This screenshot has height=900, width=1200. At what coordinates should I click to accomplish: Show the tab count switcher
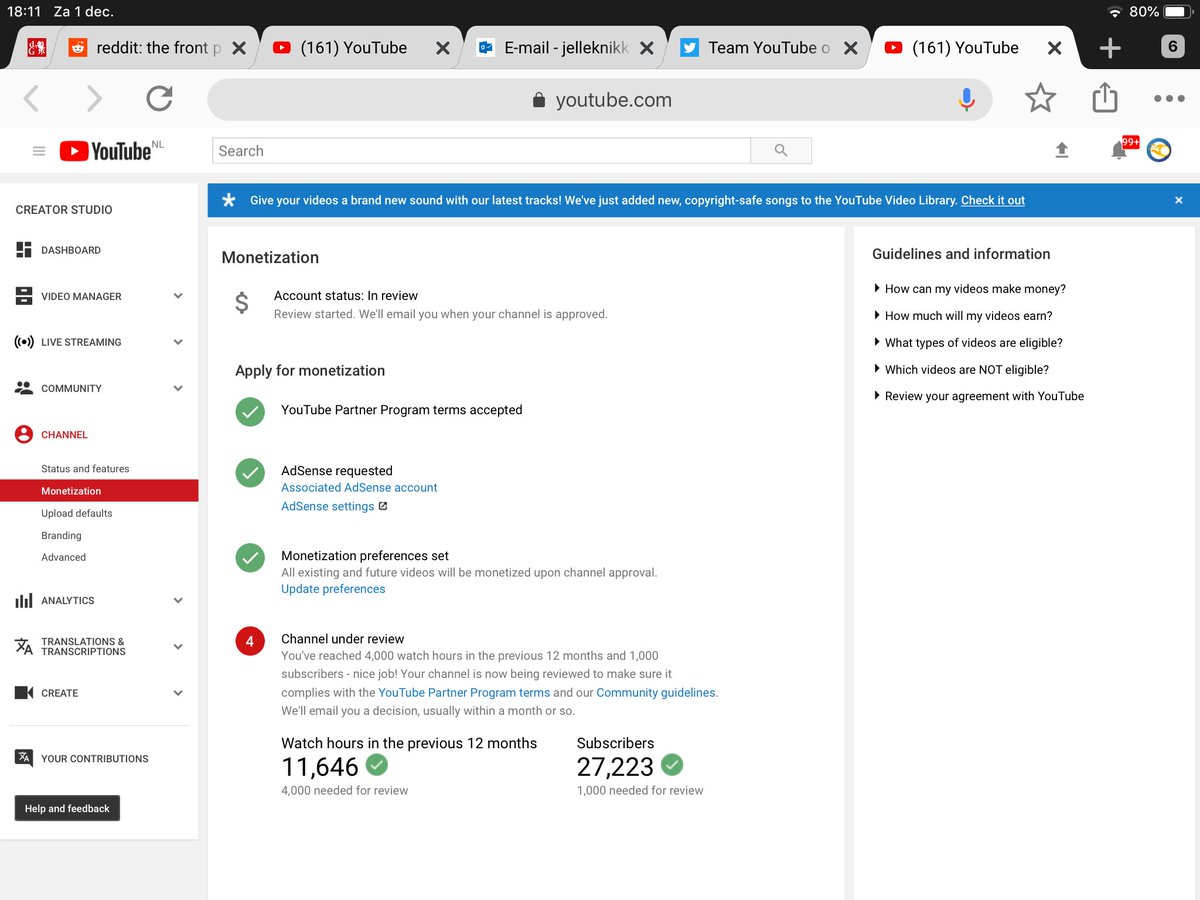1173,47
